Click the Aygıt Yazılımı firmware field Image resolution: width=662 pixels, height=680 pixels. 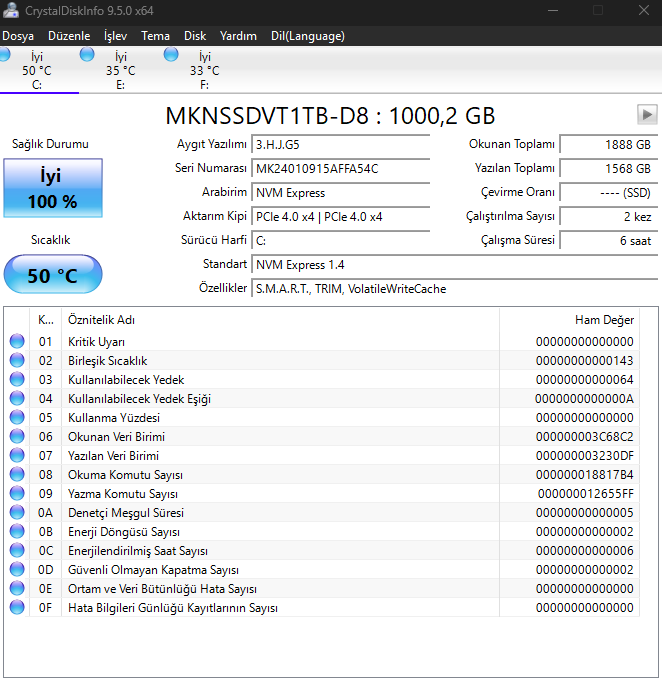pyautogui.click(x=340, y=144)
